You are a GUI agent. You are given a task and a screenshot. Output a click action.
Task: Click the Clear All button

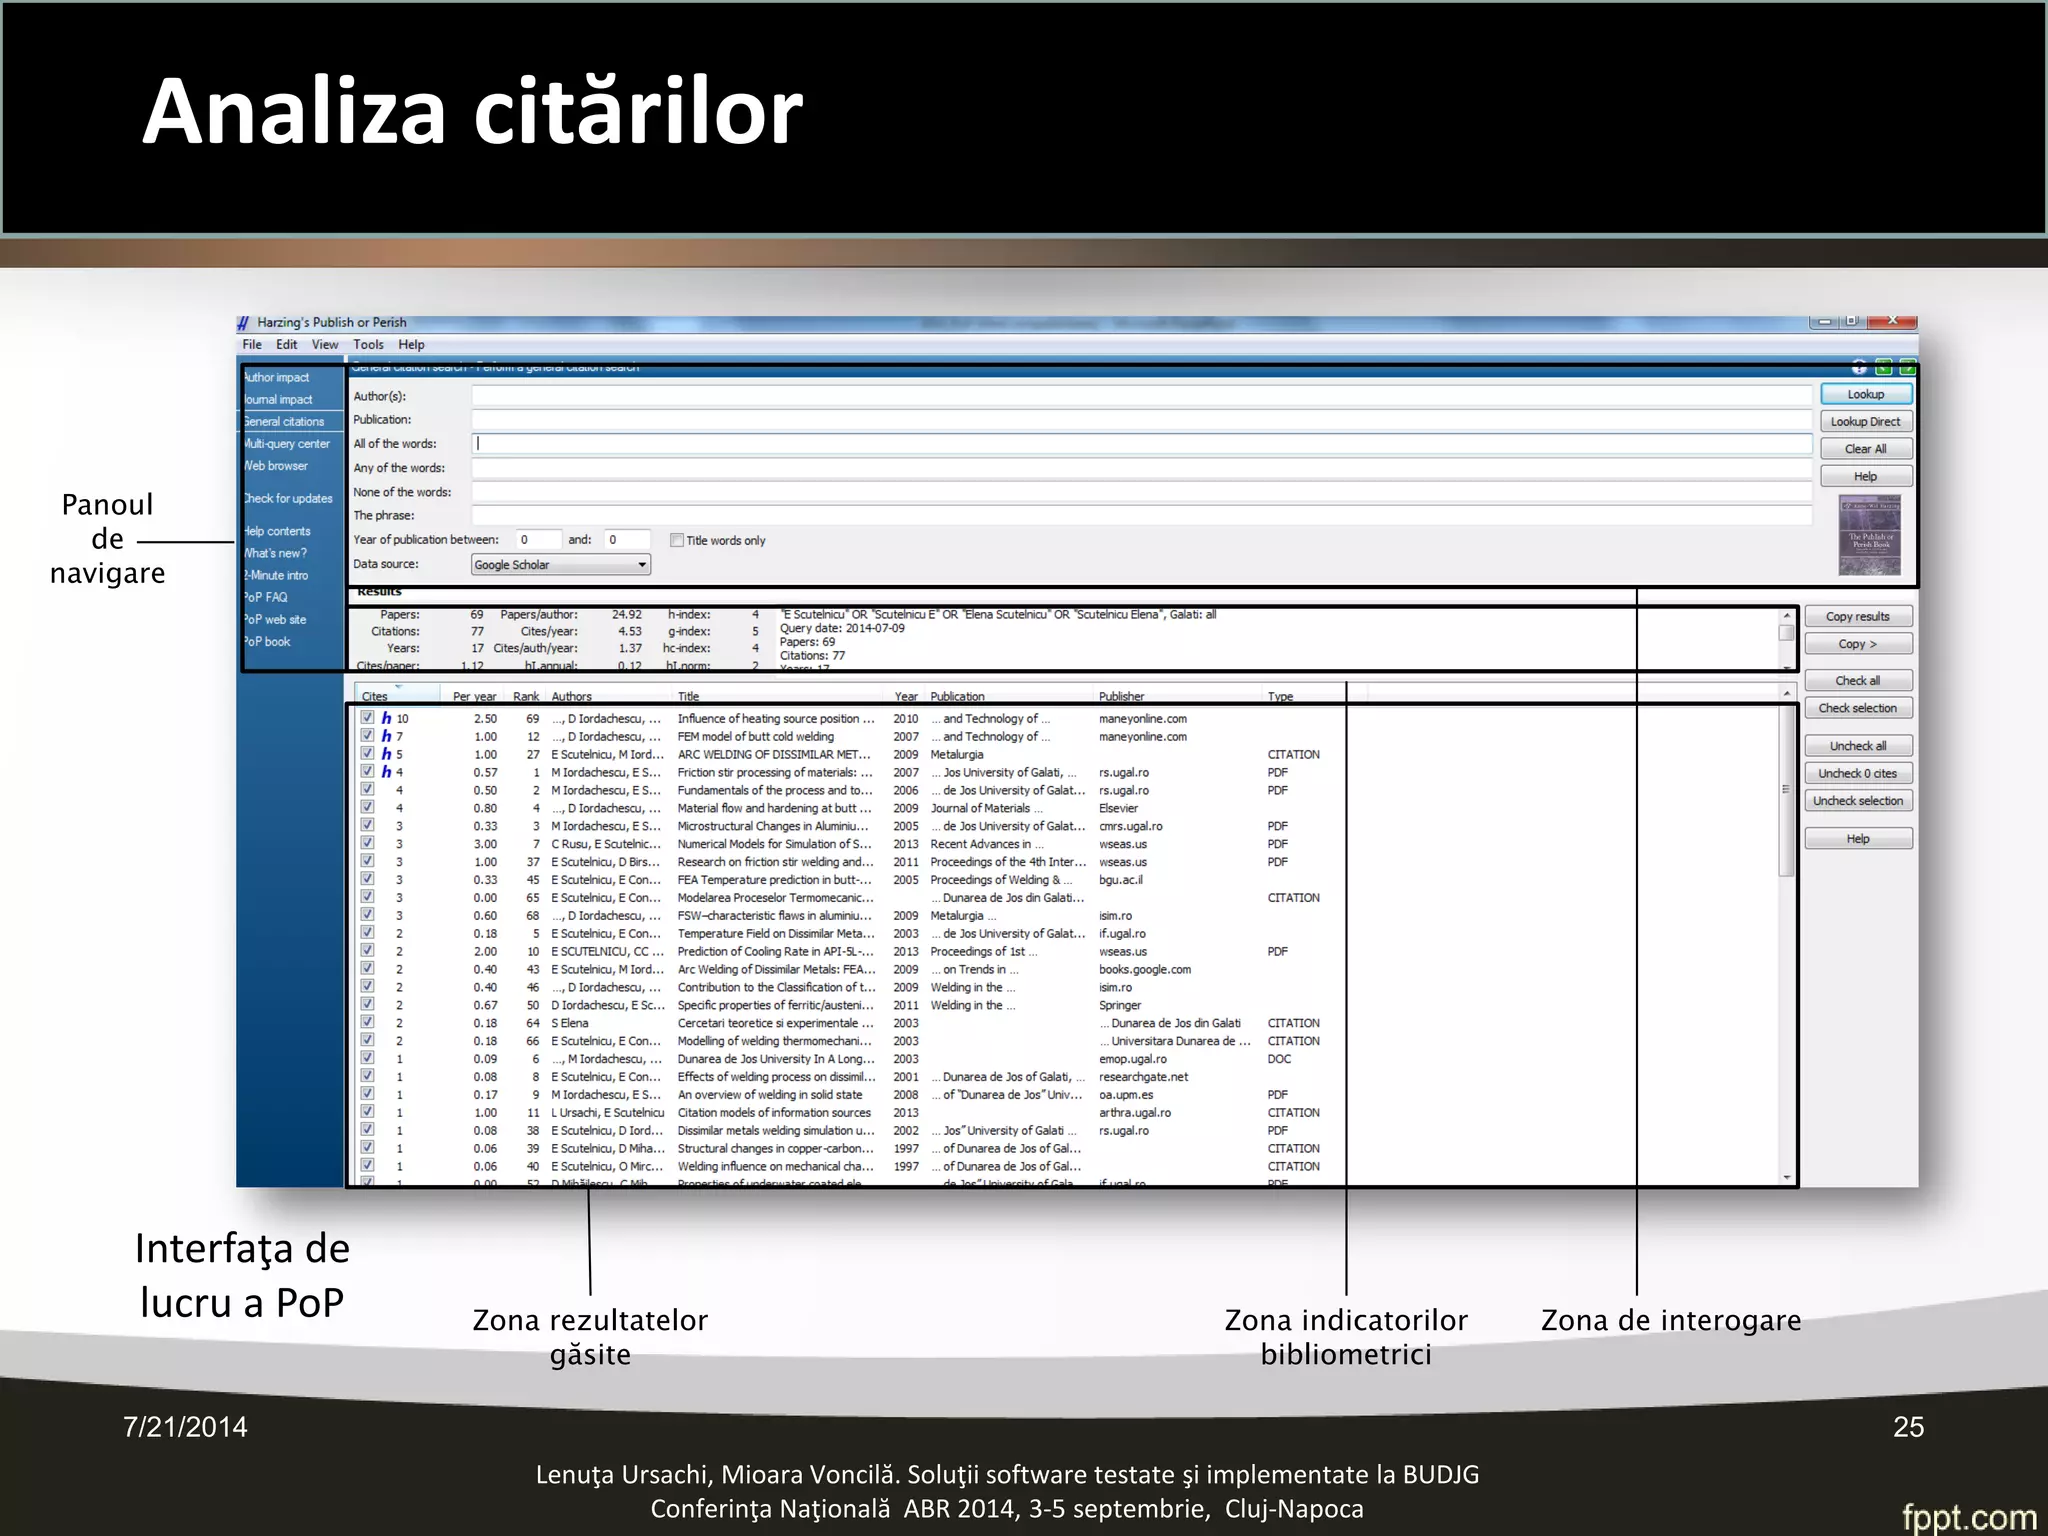point(1866,449)
